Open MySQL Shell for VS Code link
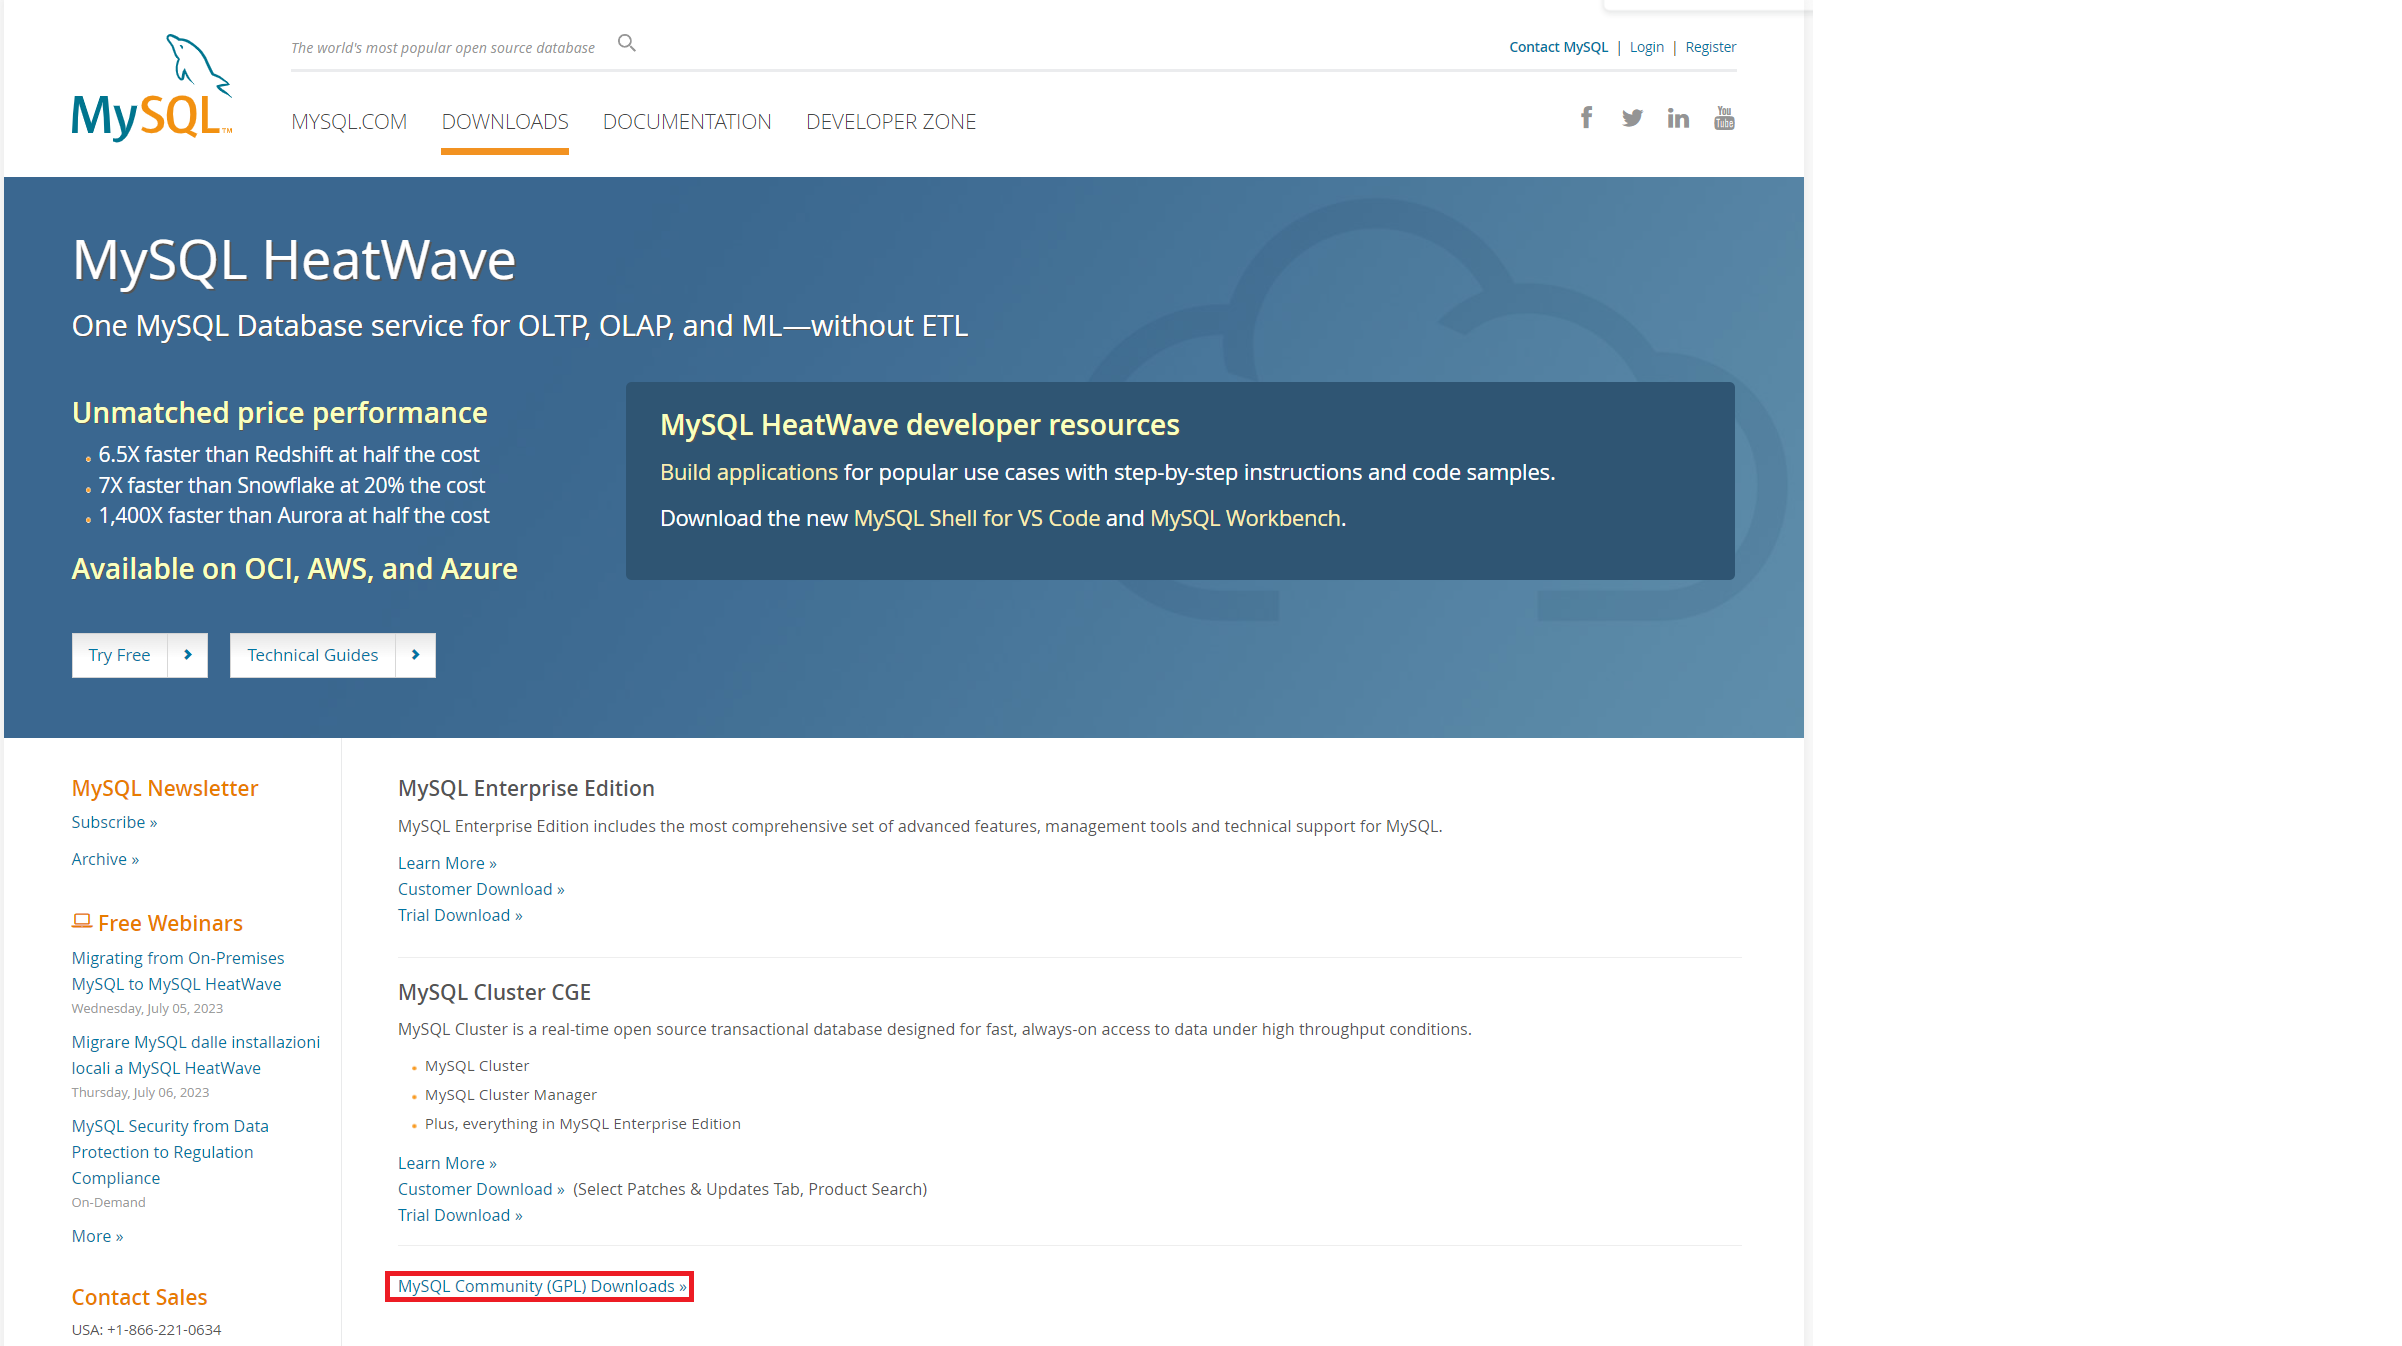Viewport: 2402px width, 1346px height. point(977,518)
